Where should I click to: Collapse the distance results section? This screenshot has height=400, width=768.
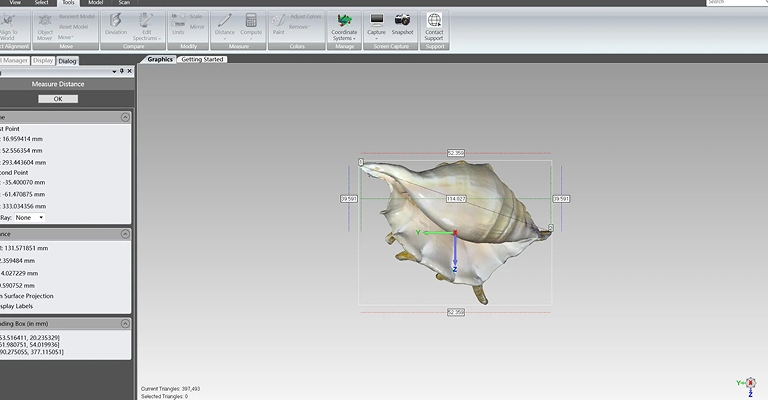[x=124, y=234]
